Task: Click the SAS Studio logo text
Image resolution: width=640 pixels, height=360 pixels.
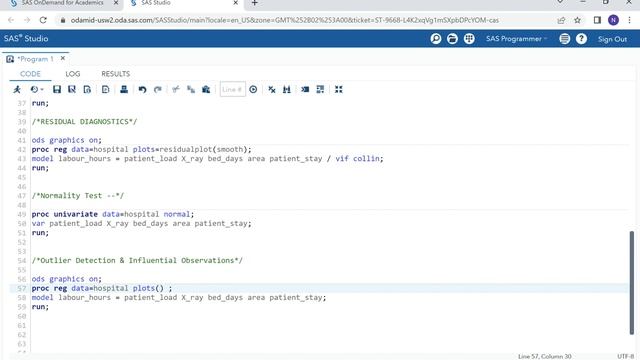Action: coord(26,38)
